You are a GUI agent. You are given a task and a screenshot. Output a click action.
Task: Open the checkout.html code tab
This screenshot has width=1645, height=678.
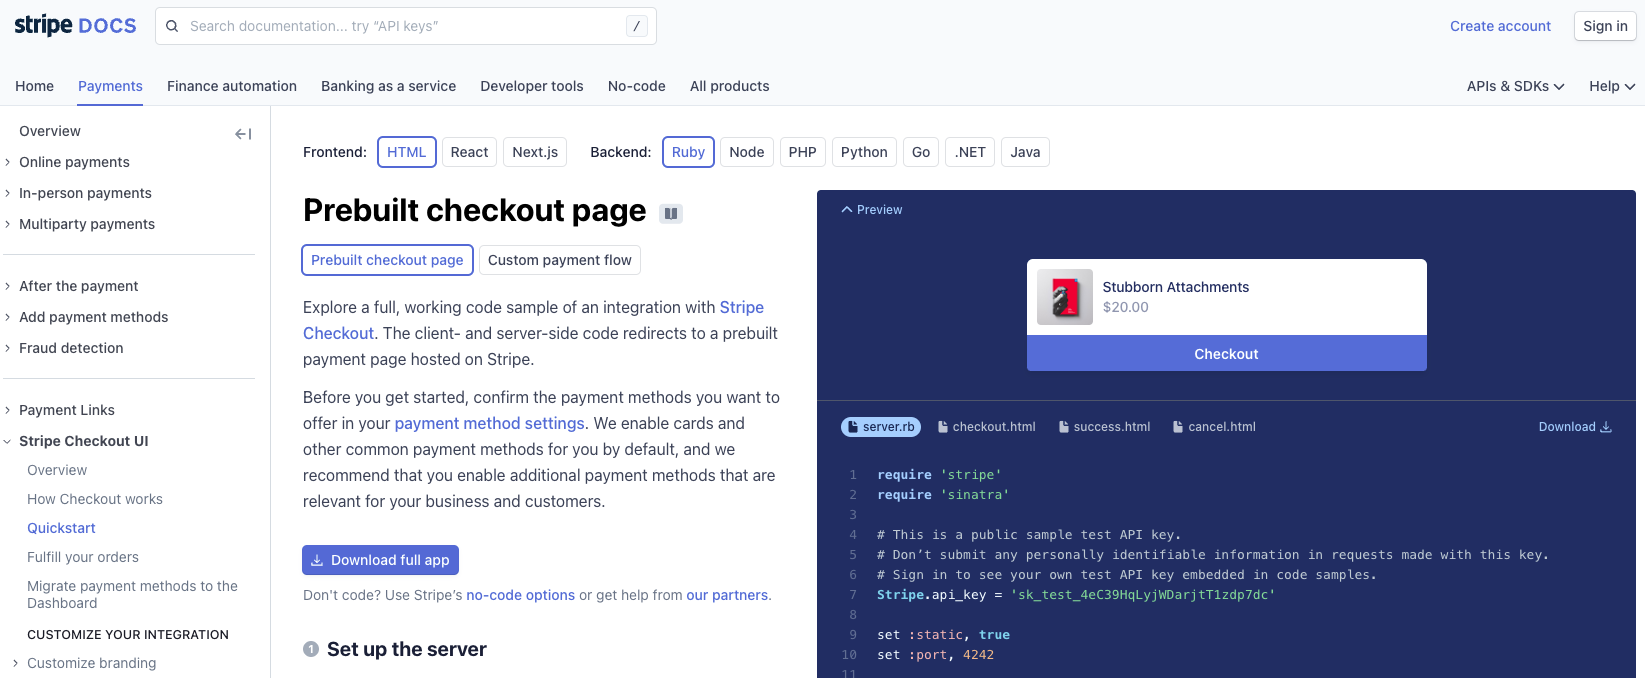tap(986, 427)
